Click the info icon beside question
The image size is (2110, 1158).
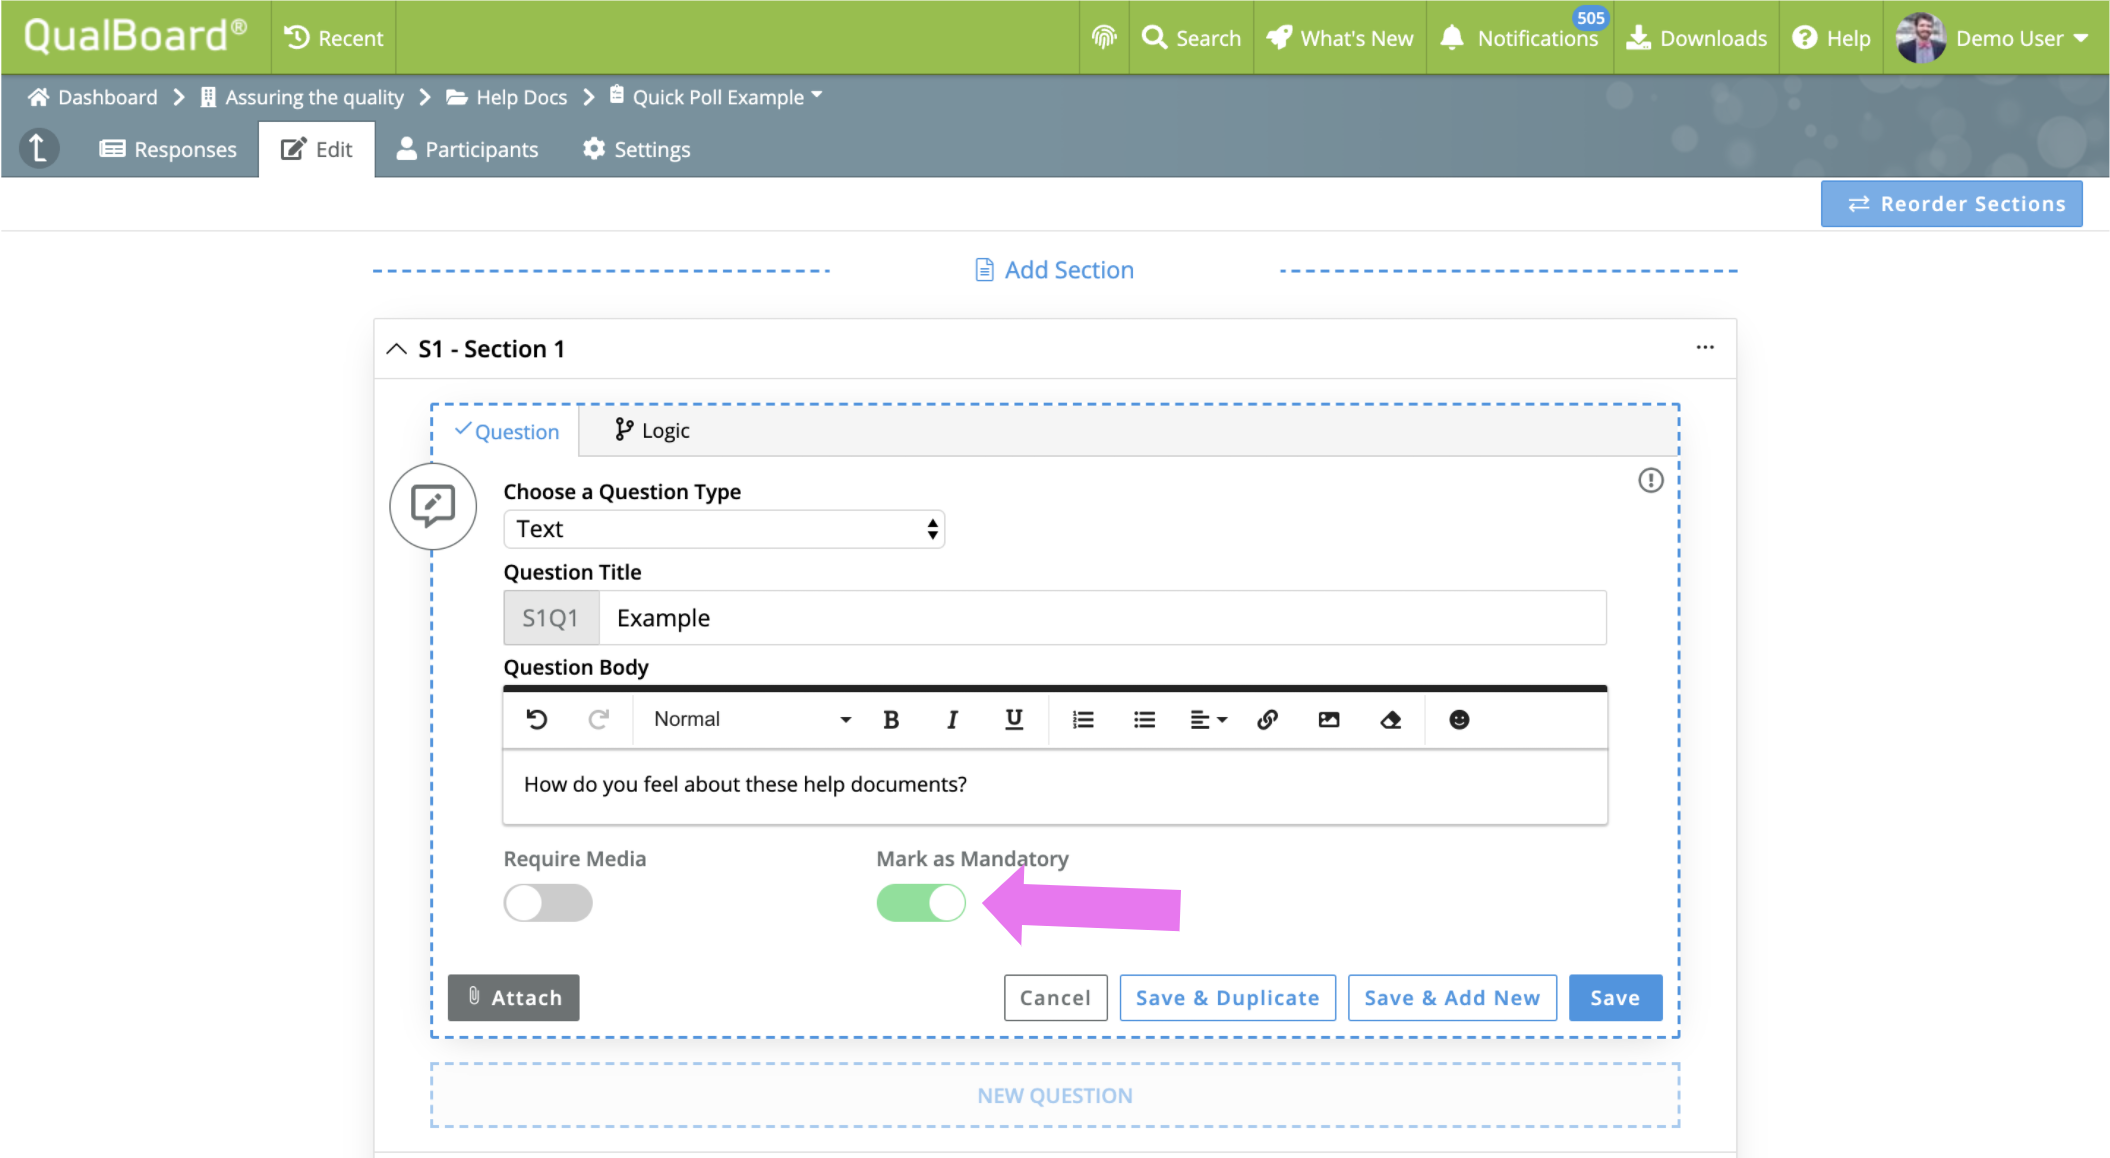tap(1650, 481)
